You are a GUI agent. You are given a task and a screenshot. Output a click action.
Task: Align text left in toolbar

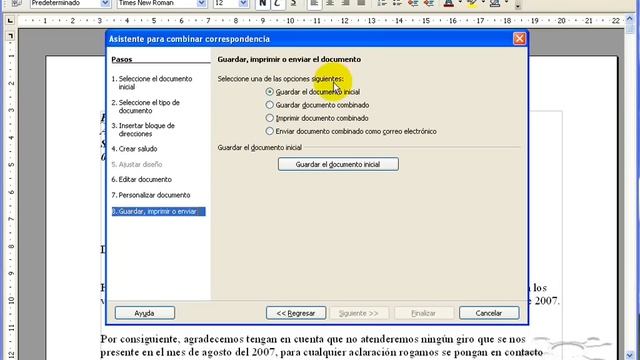pos(314,4)
